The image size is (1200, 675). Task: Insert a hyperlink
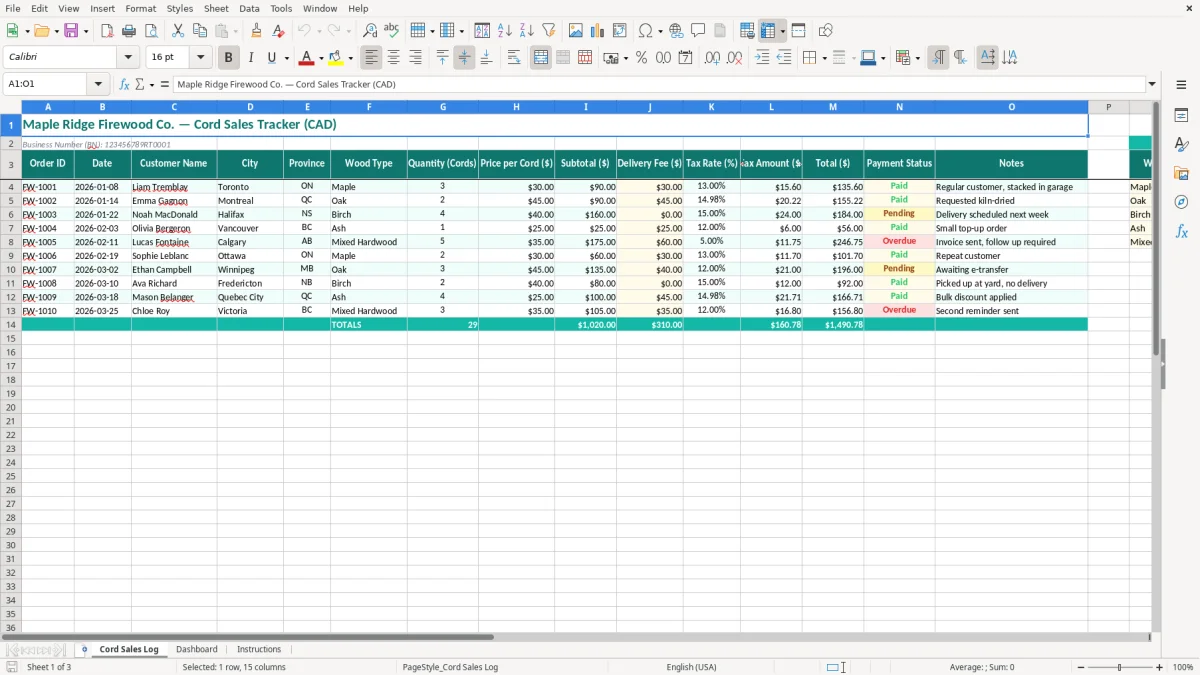676,31
